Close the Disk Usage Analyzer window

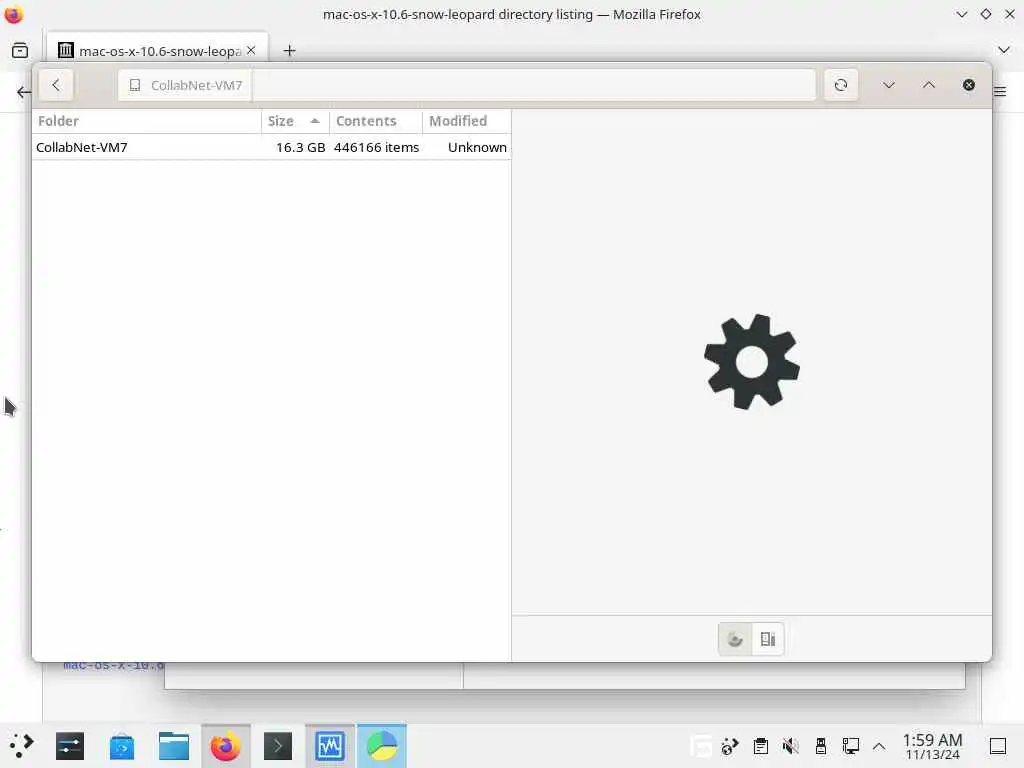click(x=968, y=85)
